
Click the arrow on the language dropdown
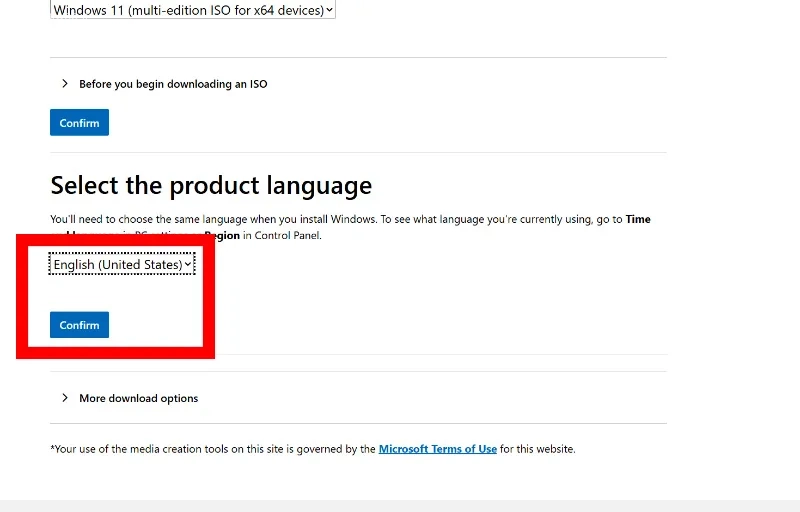[x=188, y=265]
